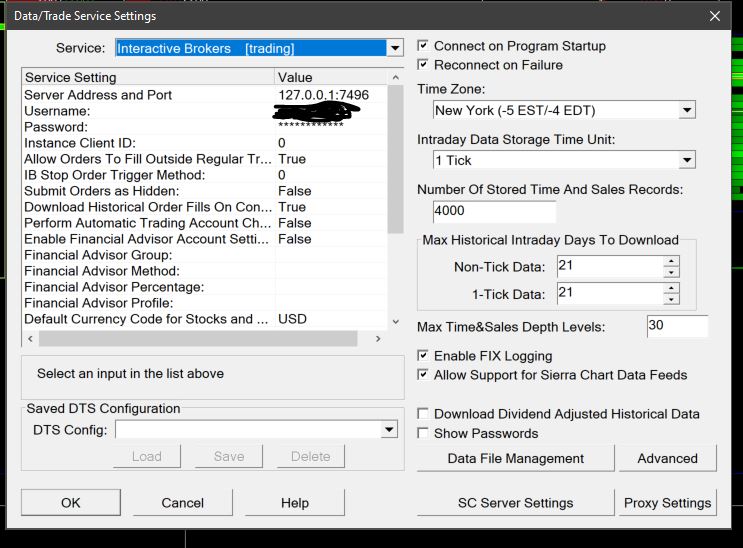Select the Financial Advisor Percentage row
Image resolution: width=743 pixels, height=548 pixels.
[204, 287]
